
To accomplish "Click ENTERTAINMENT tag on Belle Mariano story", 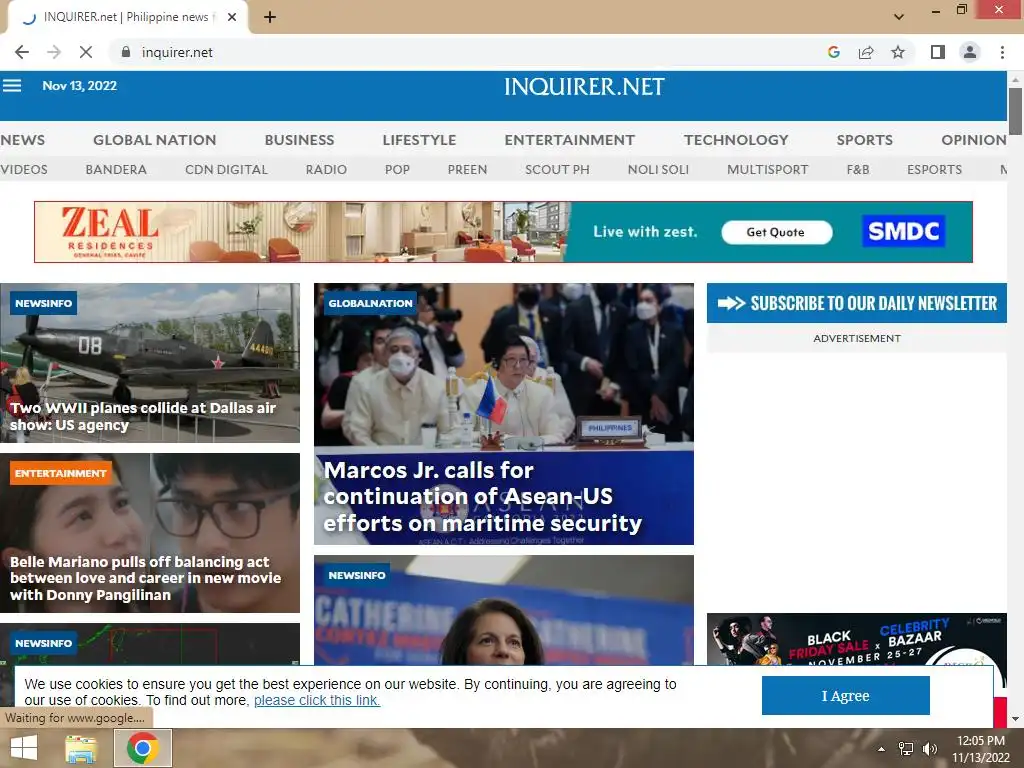I will click(60, 473).
